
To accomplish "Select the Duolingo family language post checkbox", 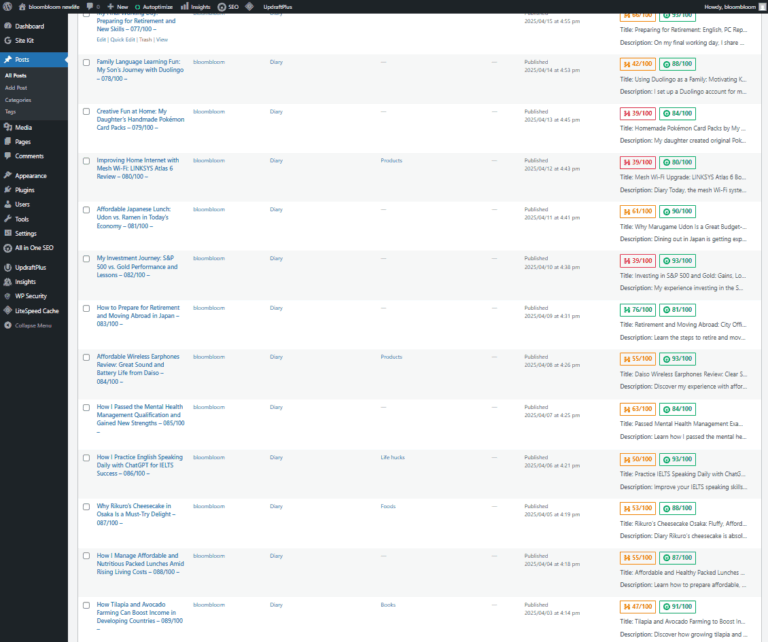I will pos(86,62).
